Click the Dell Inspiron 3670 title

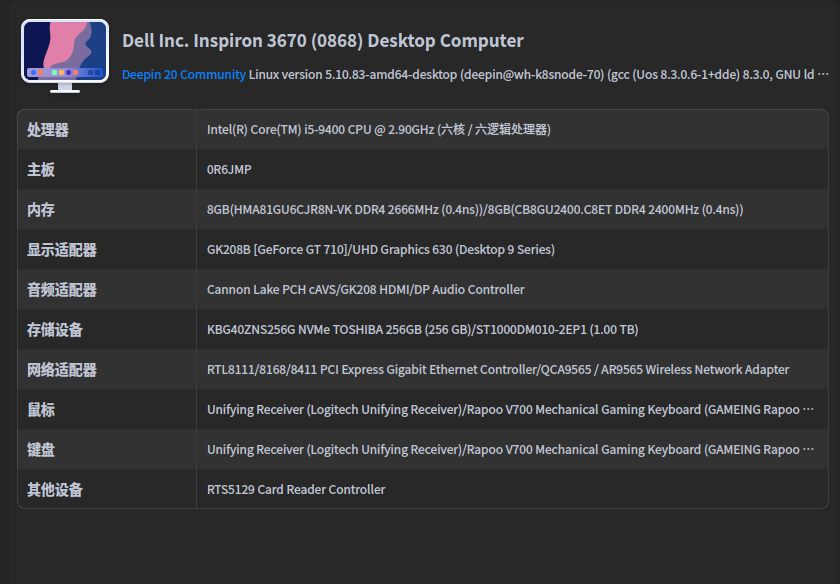(323, 41)
